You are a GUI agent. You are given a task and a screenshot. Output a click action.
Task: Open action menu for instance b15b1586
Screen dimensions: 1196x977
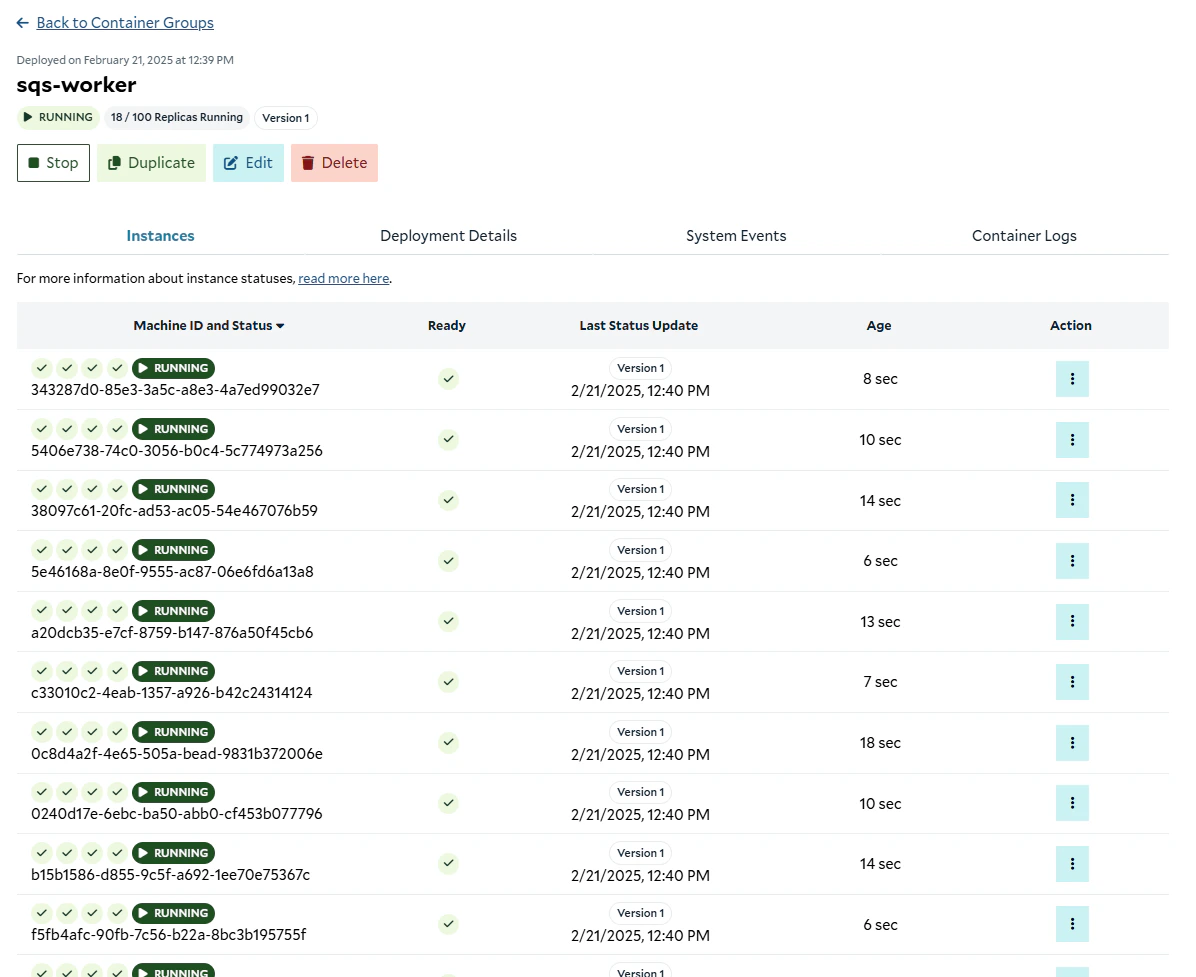tap(1072, 864)
